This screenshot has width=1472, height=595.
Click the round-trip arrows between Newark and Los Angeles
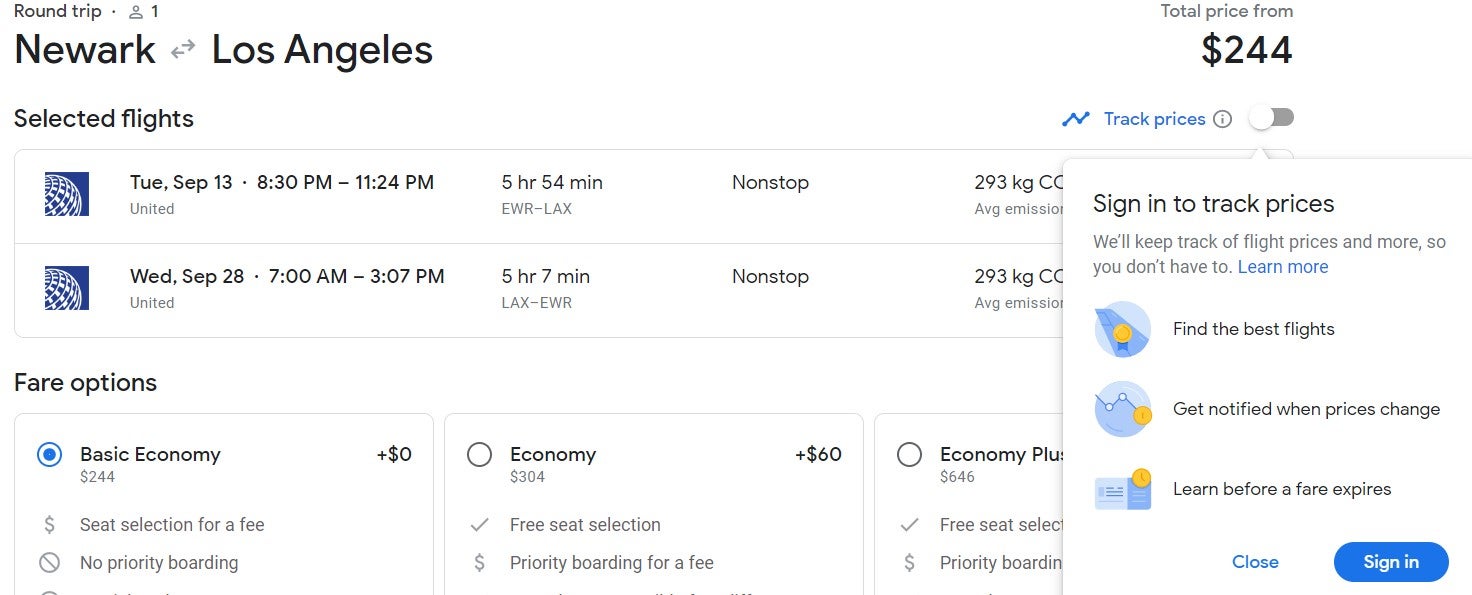tap(183, 49)
